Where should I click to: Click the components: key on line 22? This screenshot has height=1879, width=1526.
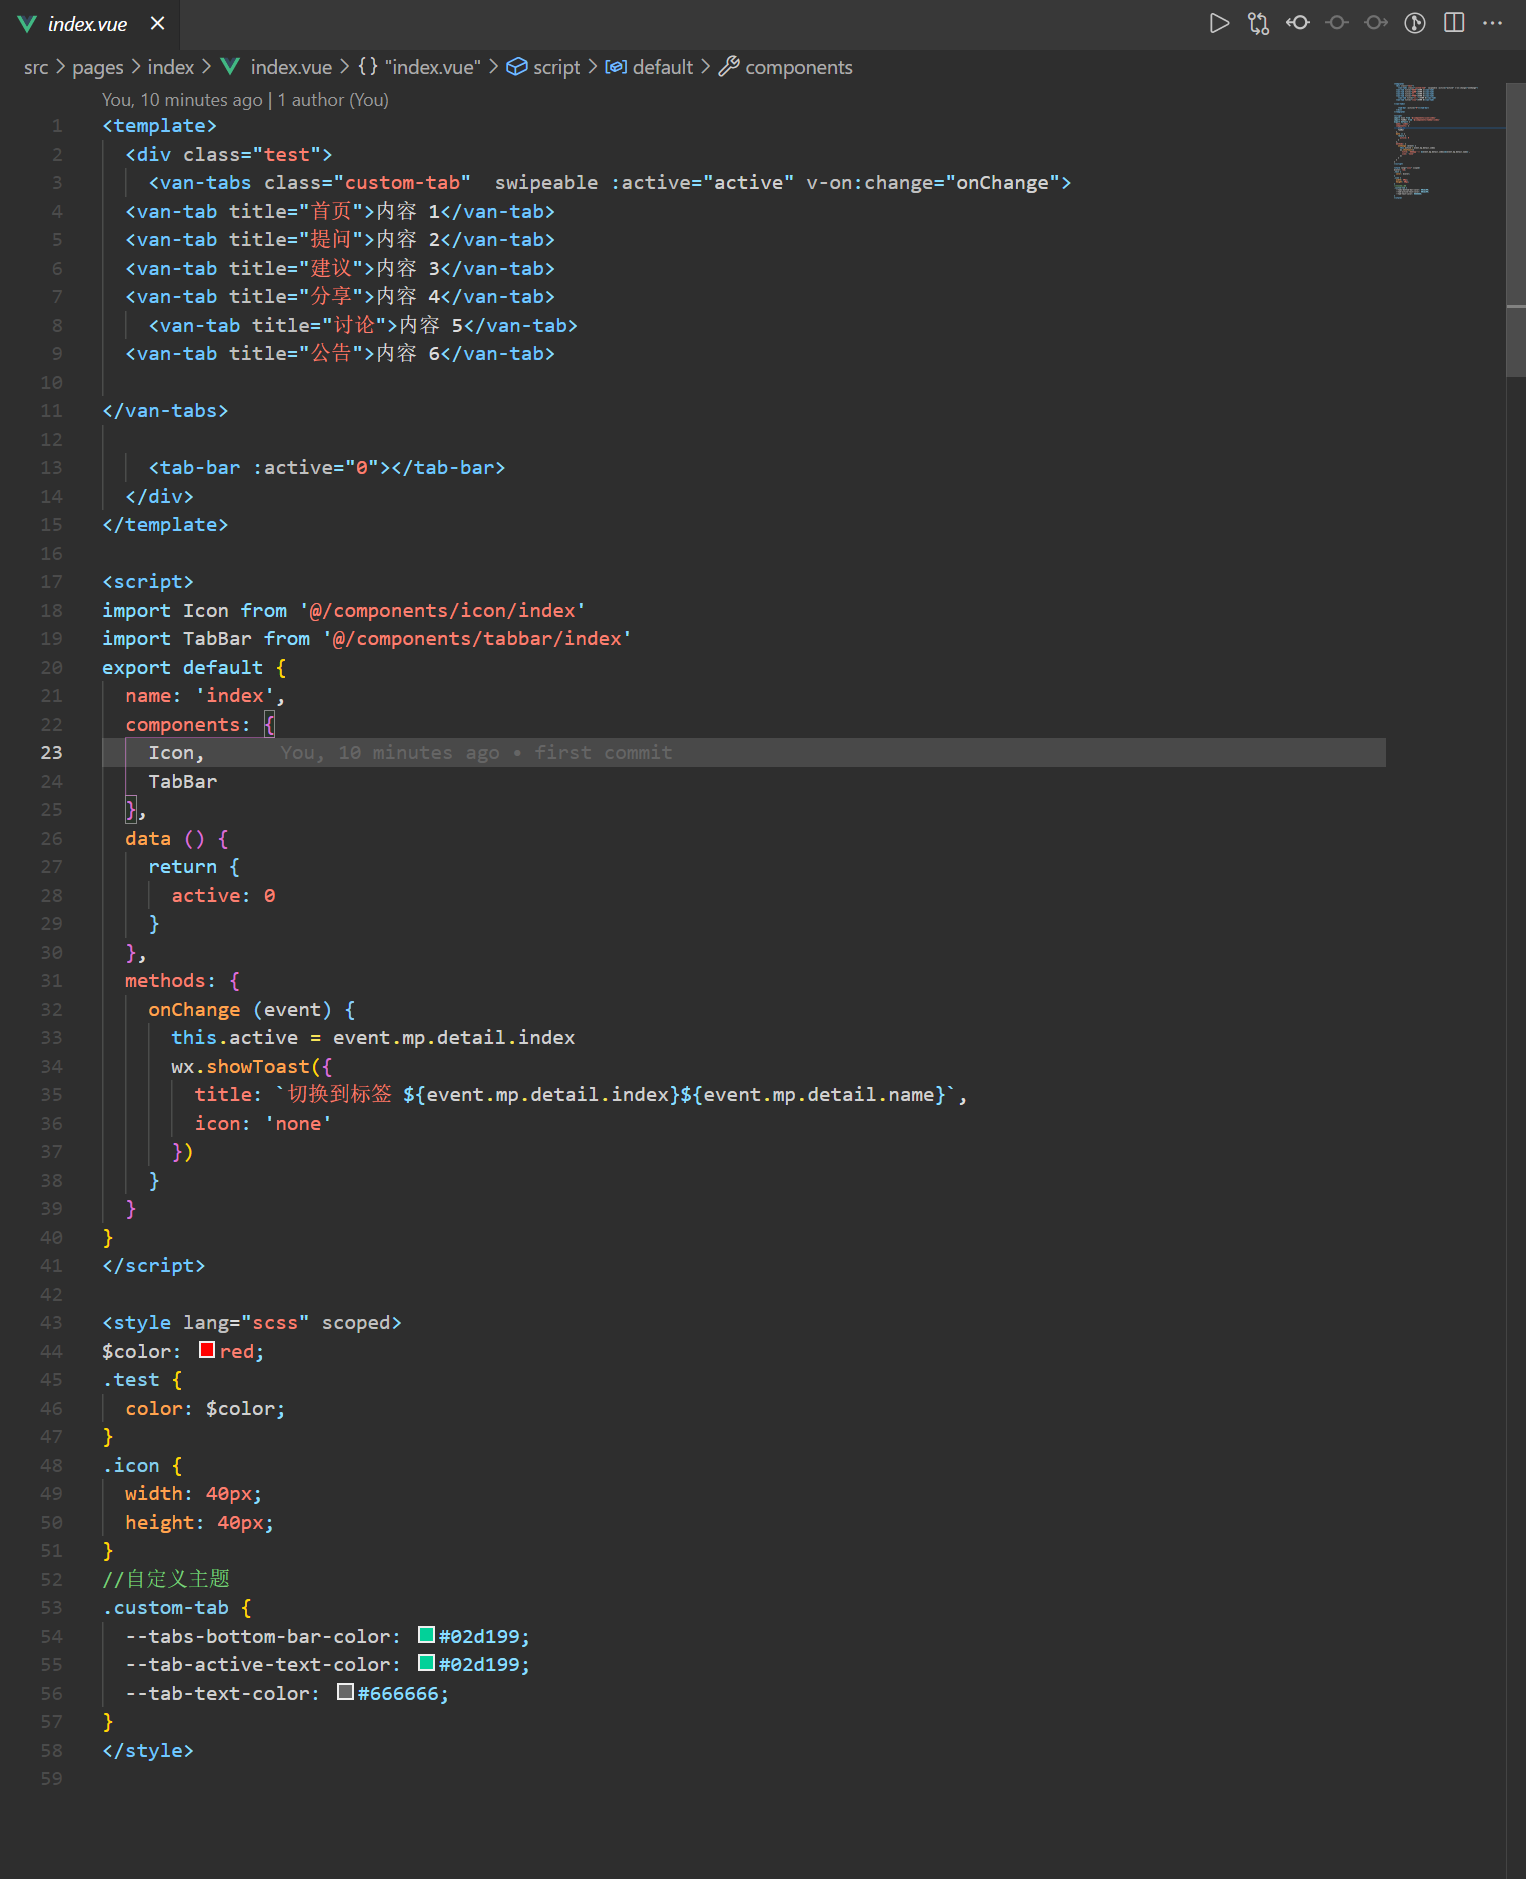[187, 725]
